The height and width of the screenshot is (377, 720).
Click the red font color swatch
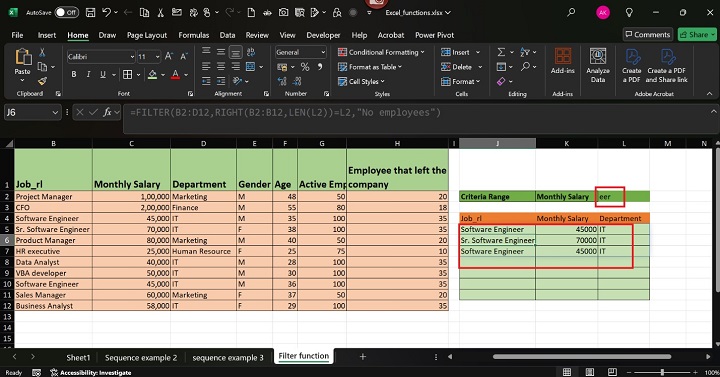(175, 74)
